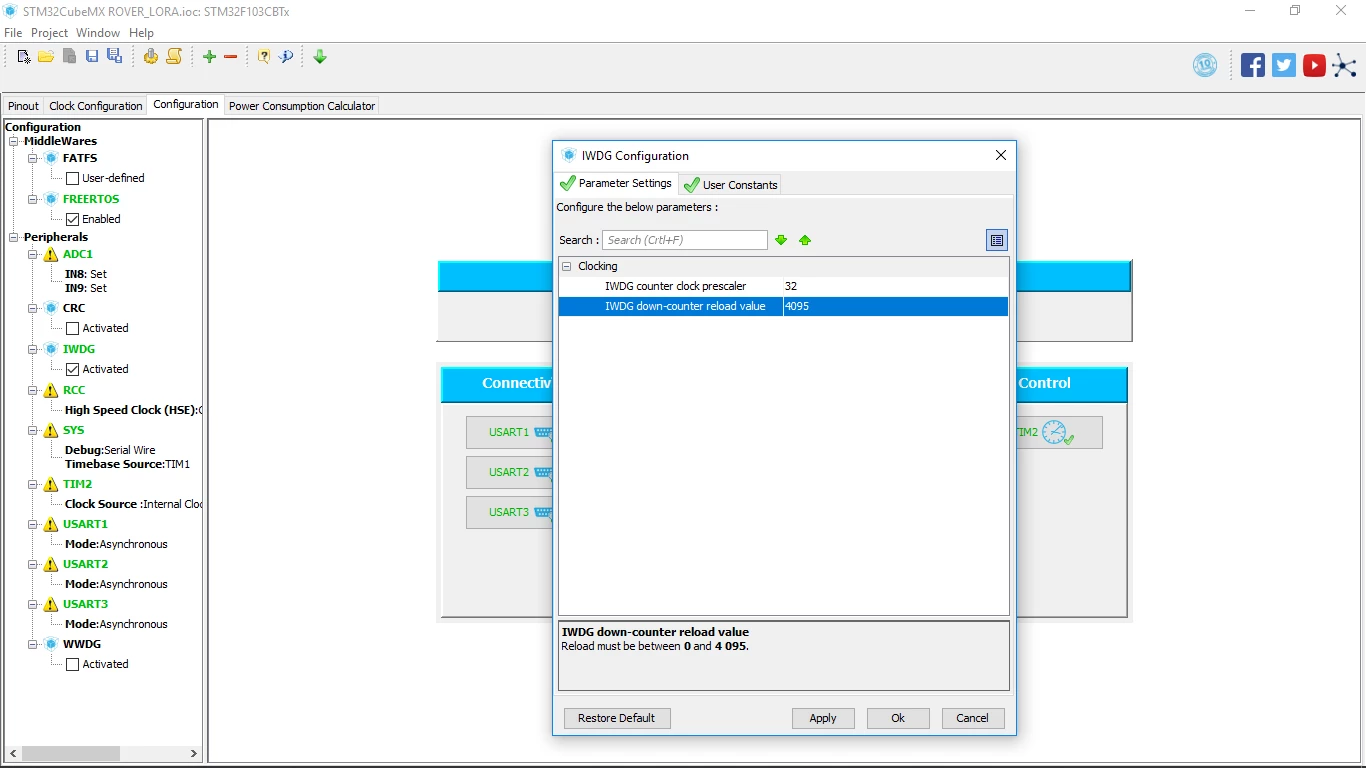Collapse the USART1 tree node
This screenshot has height=768, width=1366.
pos(33,525)
